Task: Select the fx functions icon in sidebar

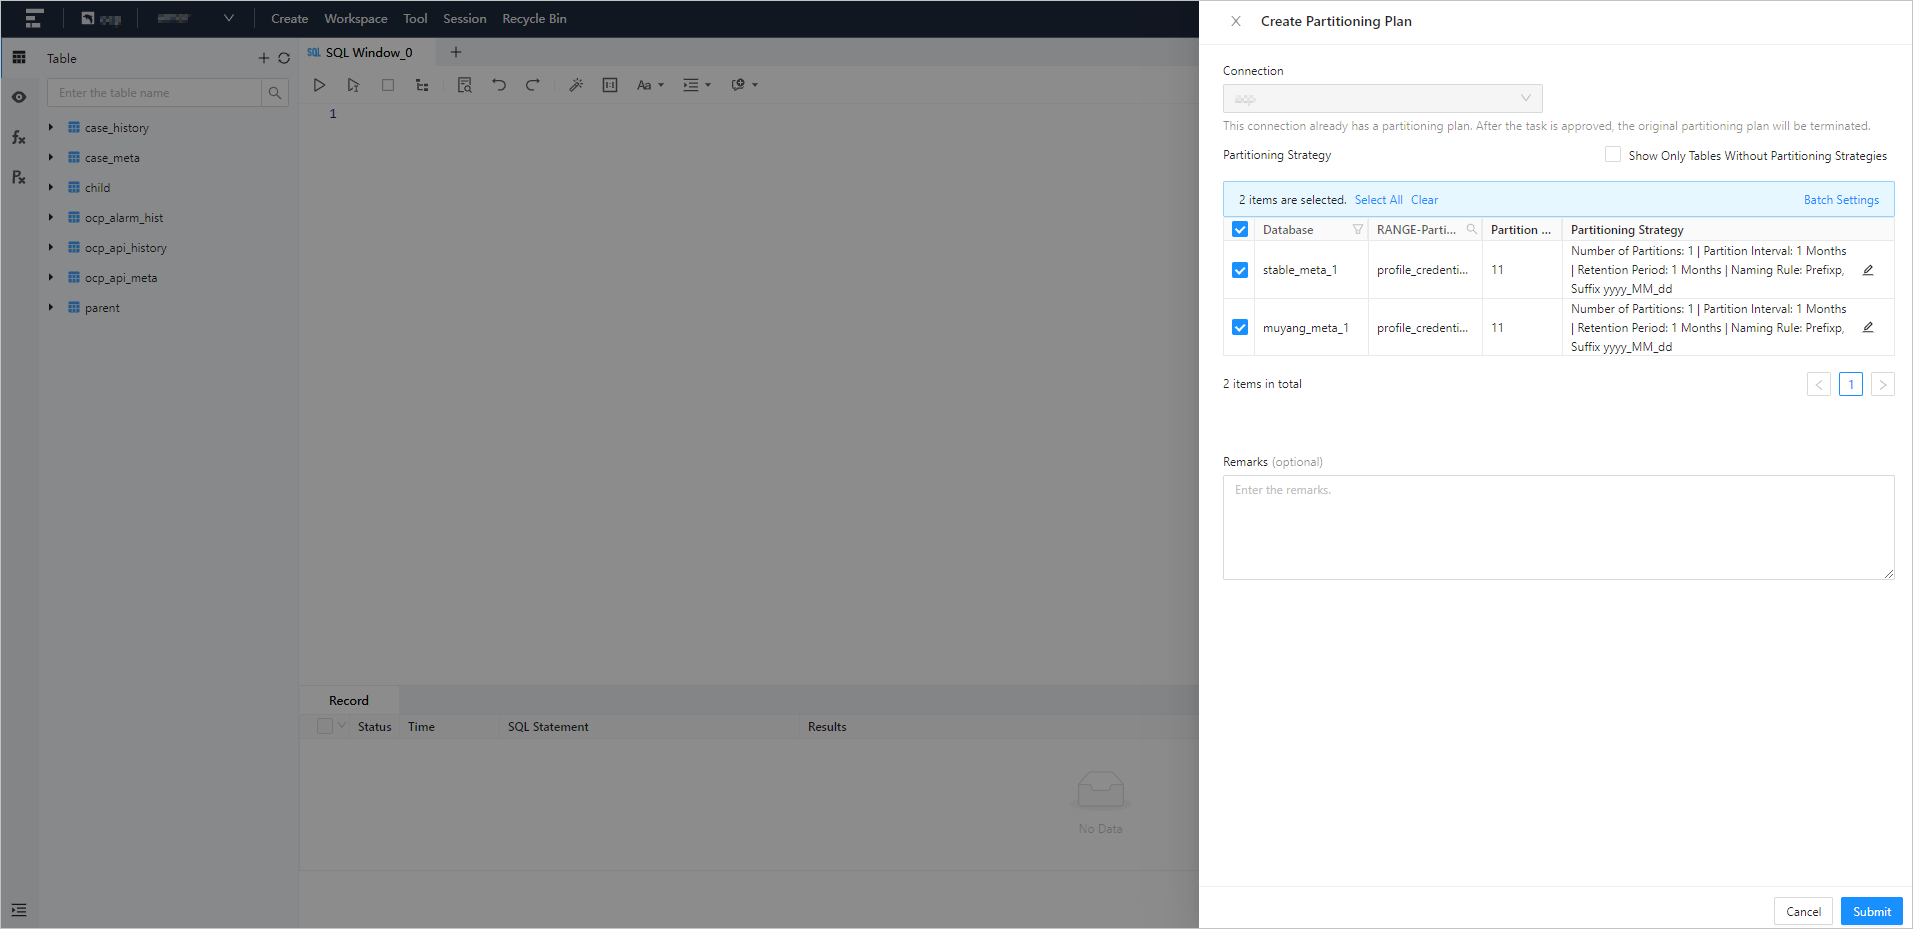Action: (18, 137)
